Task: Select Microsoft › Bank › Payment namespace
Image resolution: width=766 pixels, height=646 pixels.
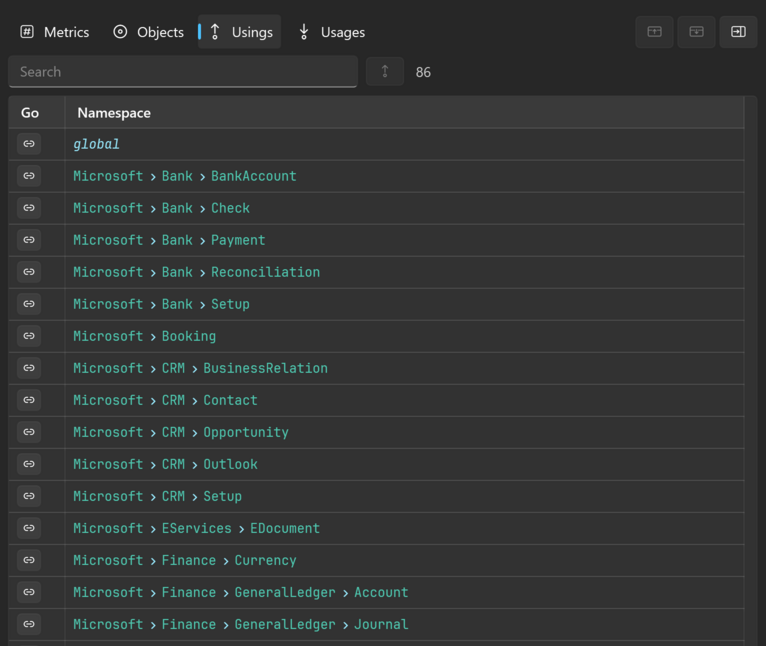Action: [x=169, y=240]
